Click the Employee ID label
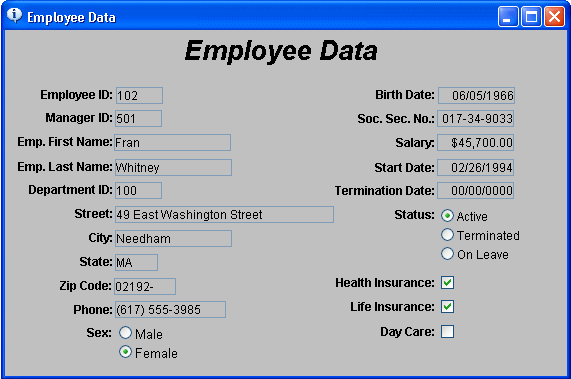571x379 pixels. pyautogui.click(x=76, y=95)
